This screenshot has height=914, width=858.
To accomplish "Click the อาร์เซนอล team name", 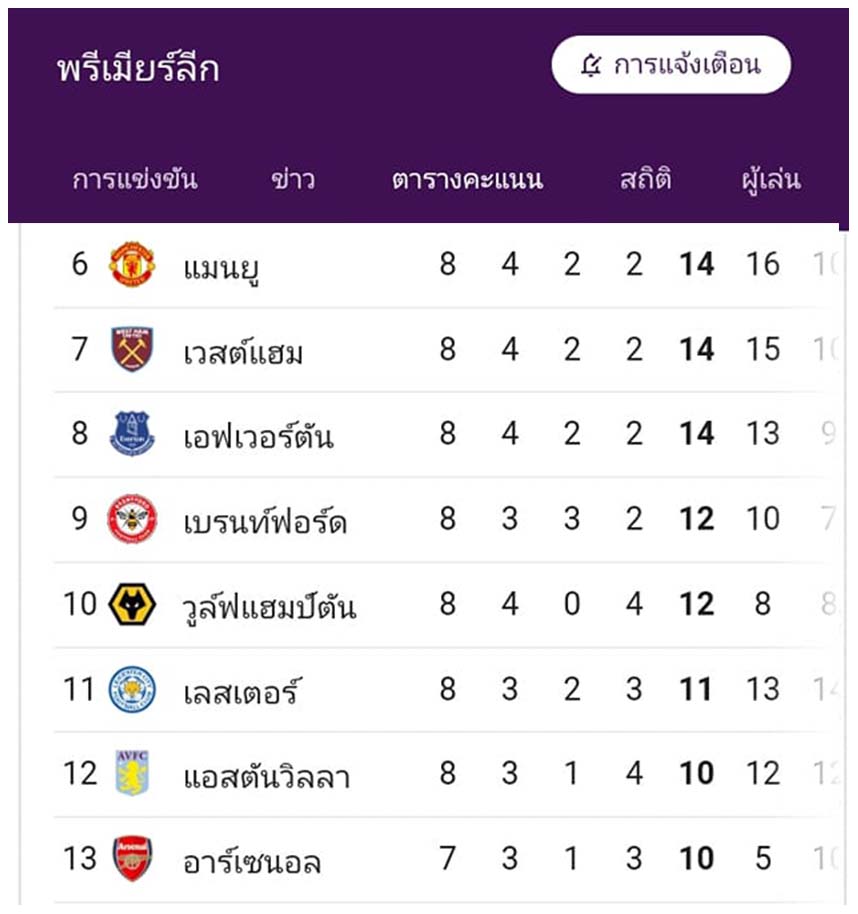I will click(252, 862).
